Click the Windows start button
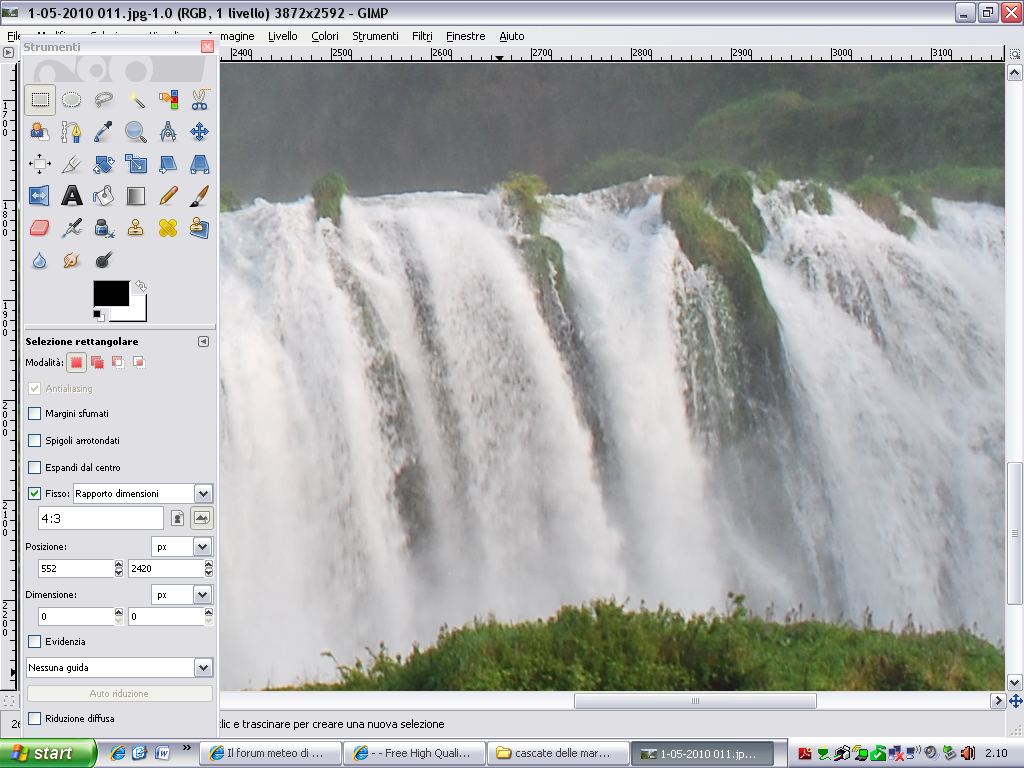 (x=48, y=753)
